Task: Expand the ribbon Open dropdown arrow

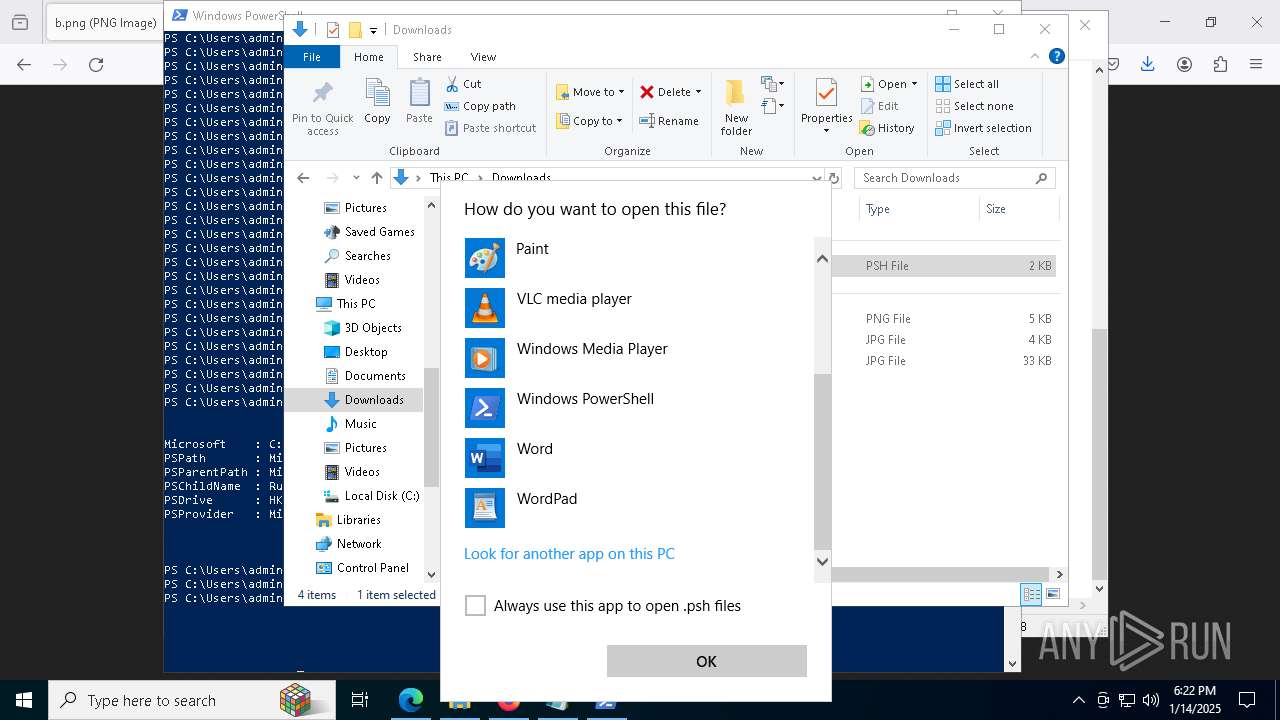Action: 914,84
